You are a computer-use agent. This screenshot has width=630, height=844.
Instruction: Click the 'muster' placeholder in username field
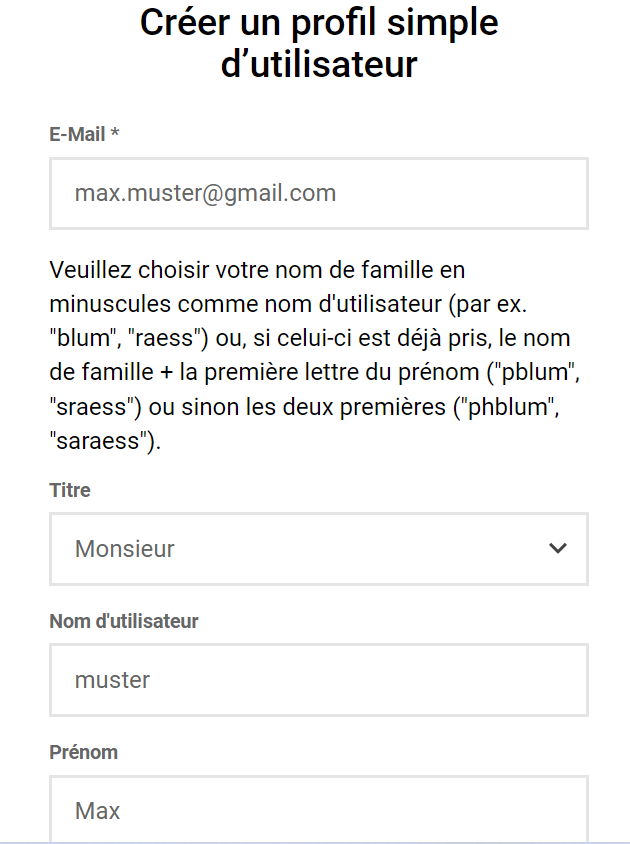coord(112,680)
